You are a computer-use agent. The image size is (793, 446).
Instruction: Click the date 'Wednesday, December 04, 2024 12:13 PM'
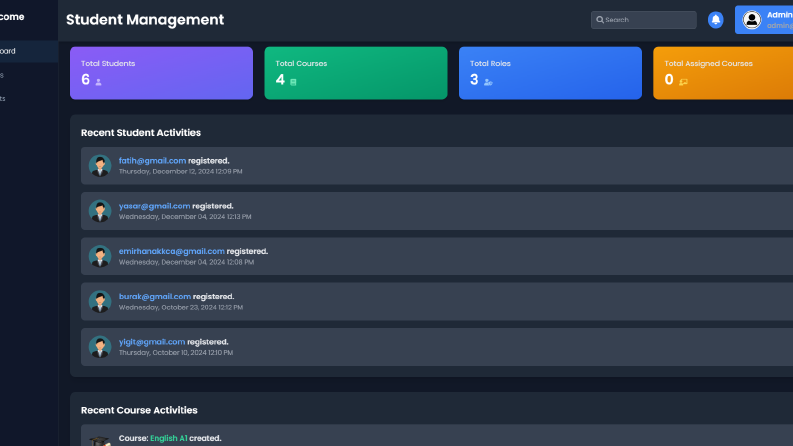point(185,216)
